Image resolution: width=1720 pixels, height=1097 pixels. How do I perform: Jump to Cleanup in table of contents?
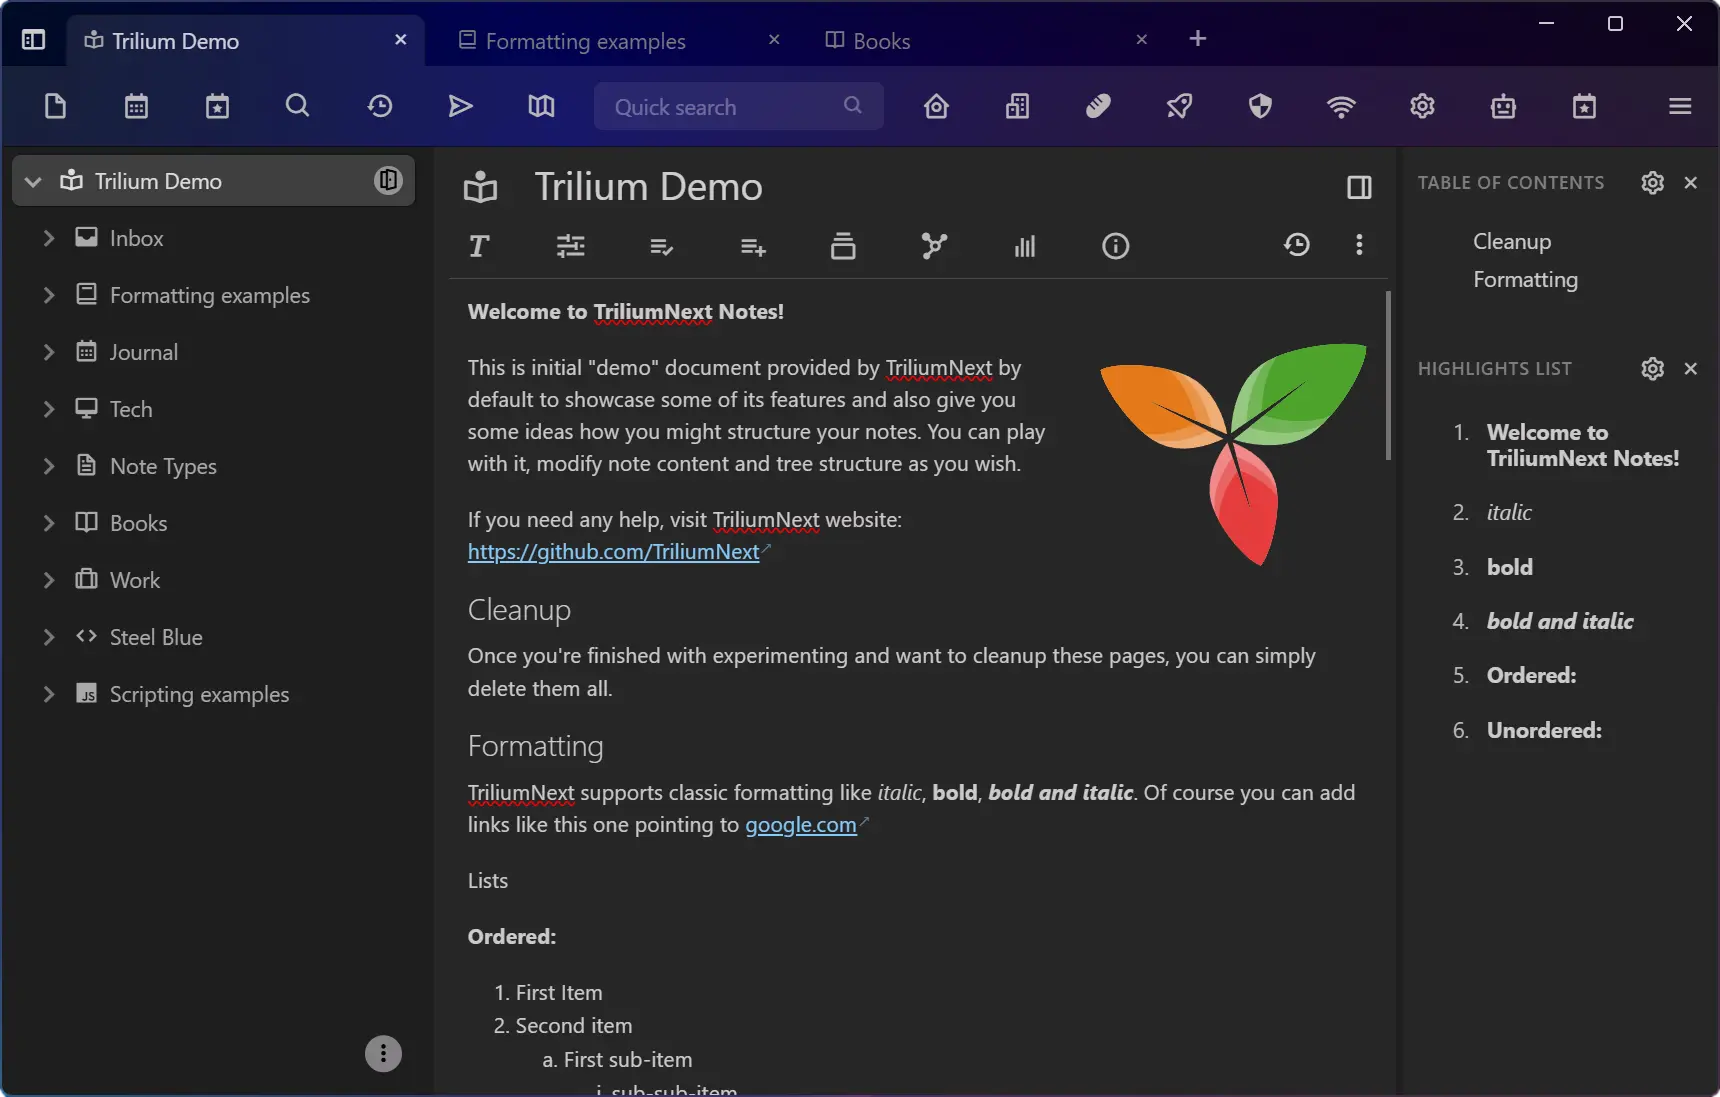click(x=1511, y=242)
